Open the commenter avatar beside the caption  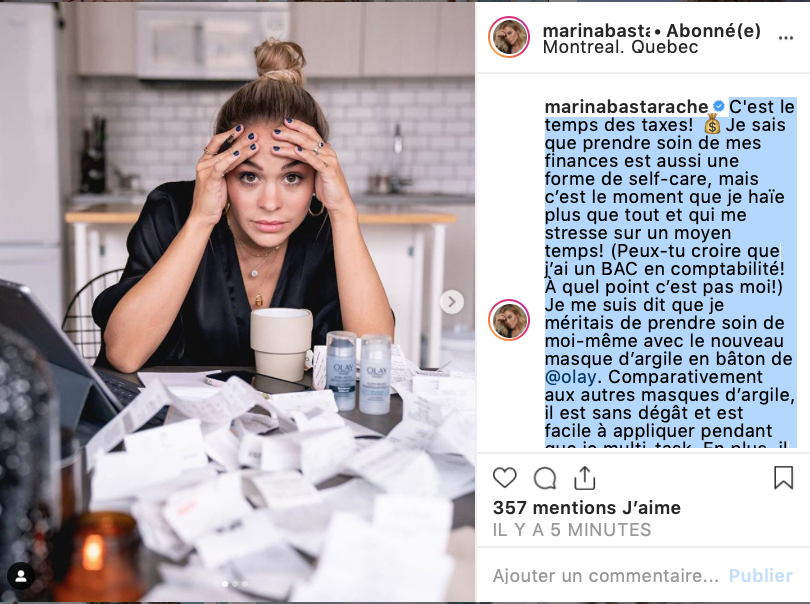(x=509, y=320)
